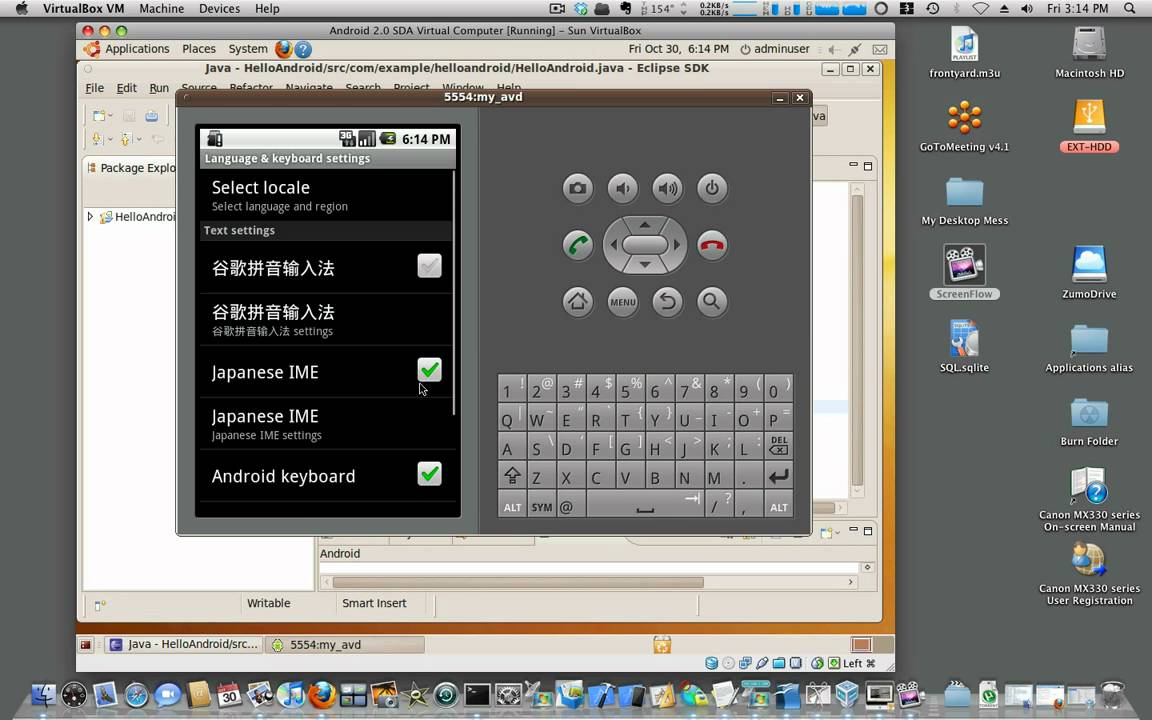Click the D-pad down arrow
The height and width of the screenshot is (720, 1152).
[x=645, y=264]
